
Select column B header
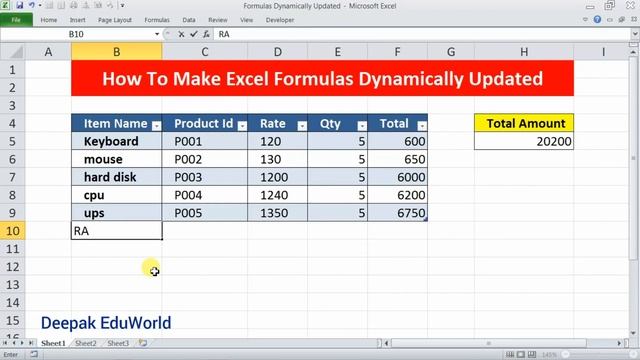[116, 52]
